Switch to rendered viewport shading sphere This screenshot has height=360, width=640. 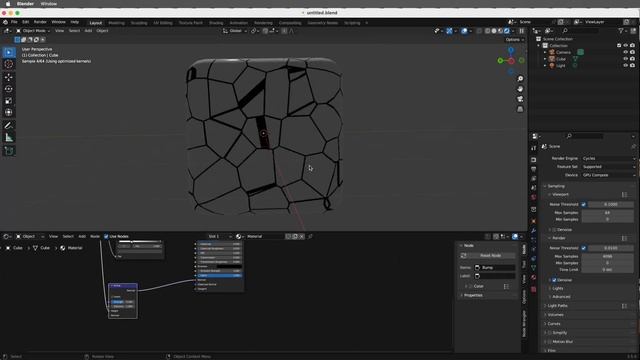point(507,31)
